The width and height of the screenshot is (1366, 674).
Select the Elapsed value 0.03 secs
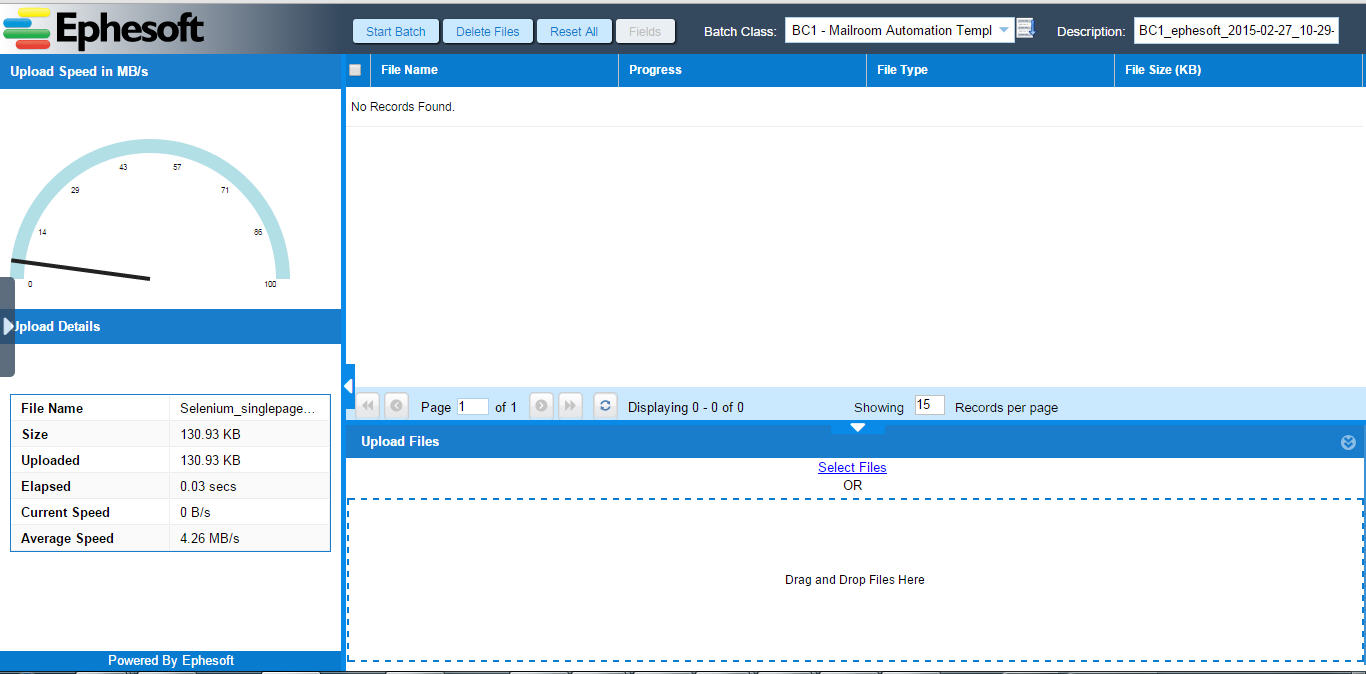208,486
